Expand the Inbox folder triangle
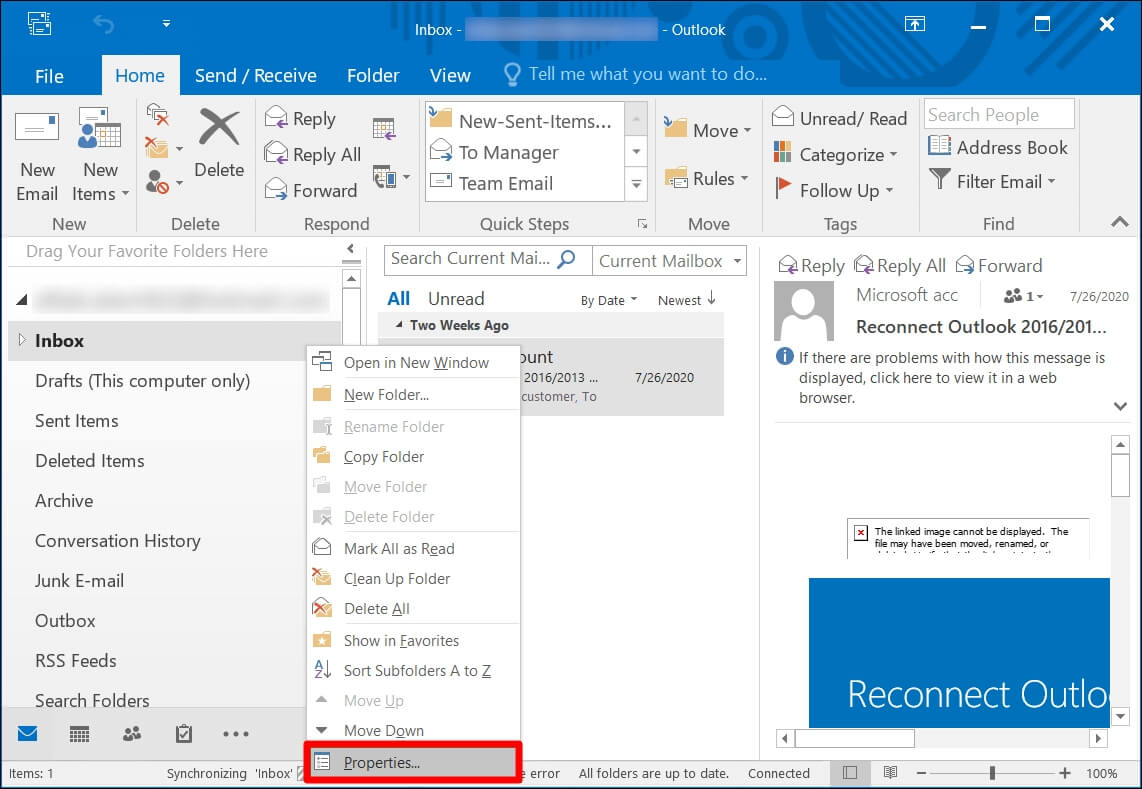Viewport: 1142px width, 789px height. tap(22, 339)
